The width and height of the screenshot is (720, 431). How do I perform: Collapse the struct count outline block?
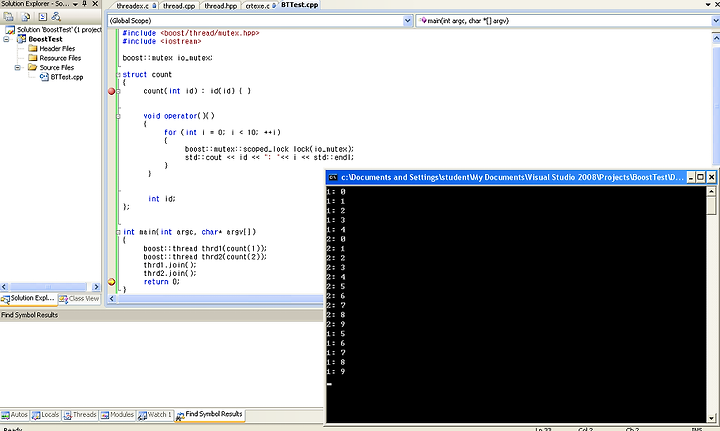point(118,75)
